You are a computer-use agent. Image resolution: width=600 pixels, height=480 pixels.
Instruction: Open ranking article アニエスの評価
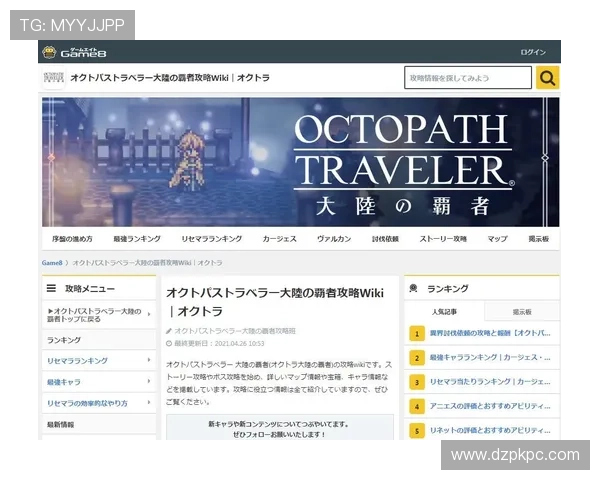point(490,406)
